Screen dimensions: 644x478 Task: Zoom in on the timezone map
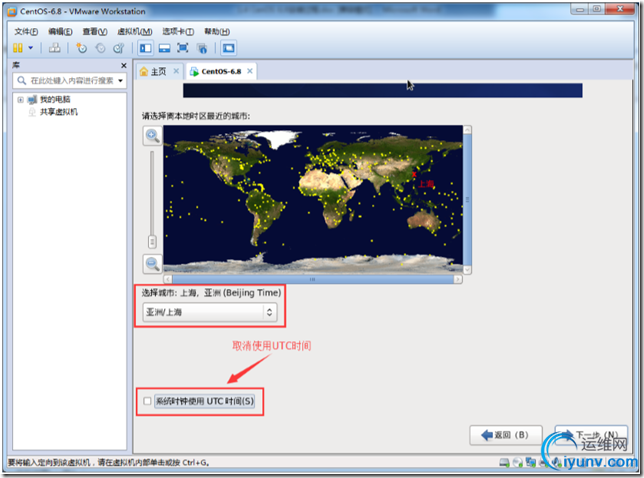click(x=152, y=136)
